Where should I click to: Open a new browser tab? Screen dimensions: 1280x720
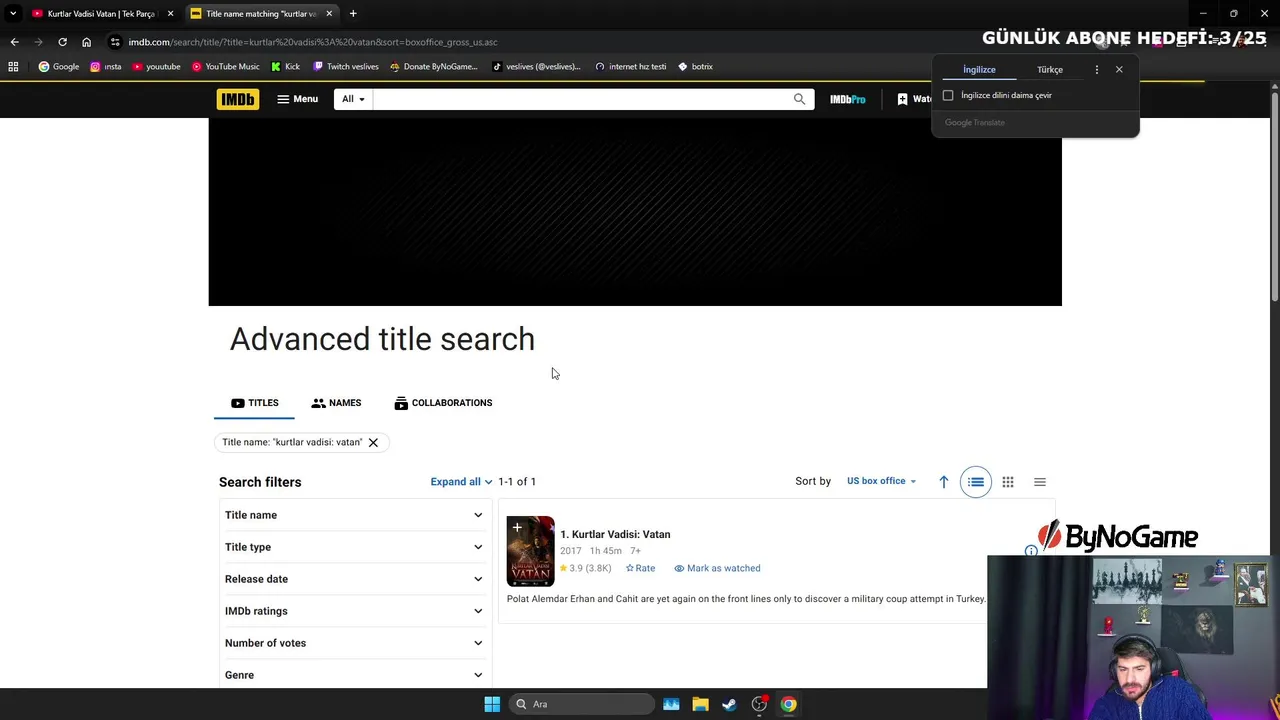point(353,14)
